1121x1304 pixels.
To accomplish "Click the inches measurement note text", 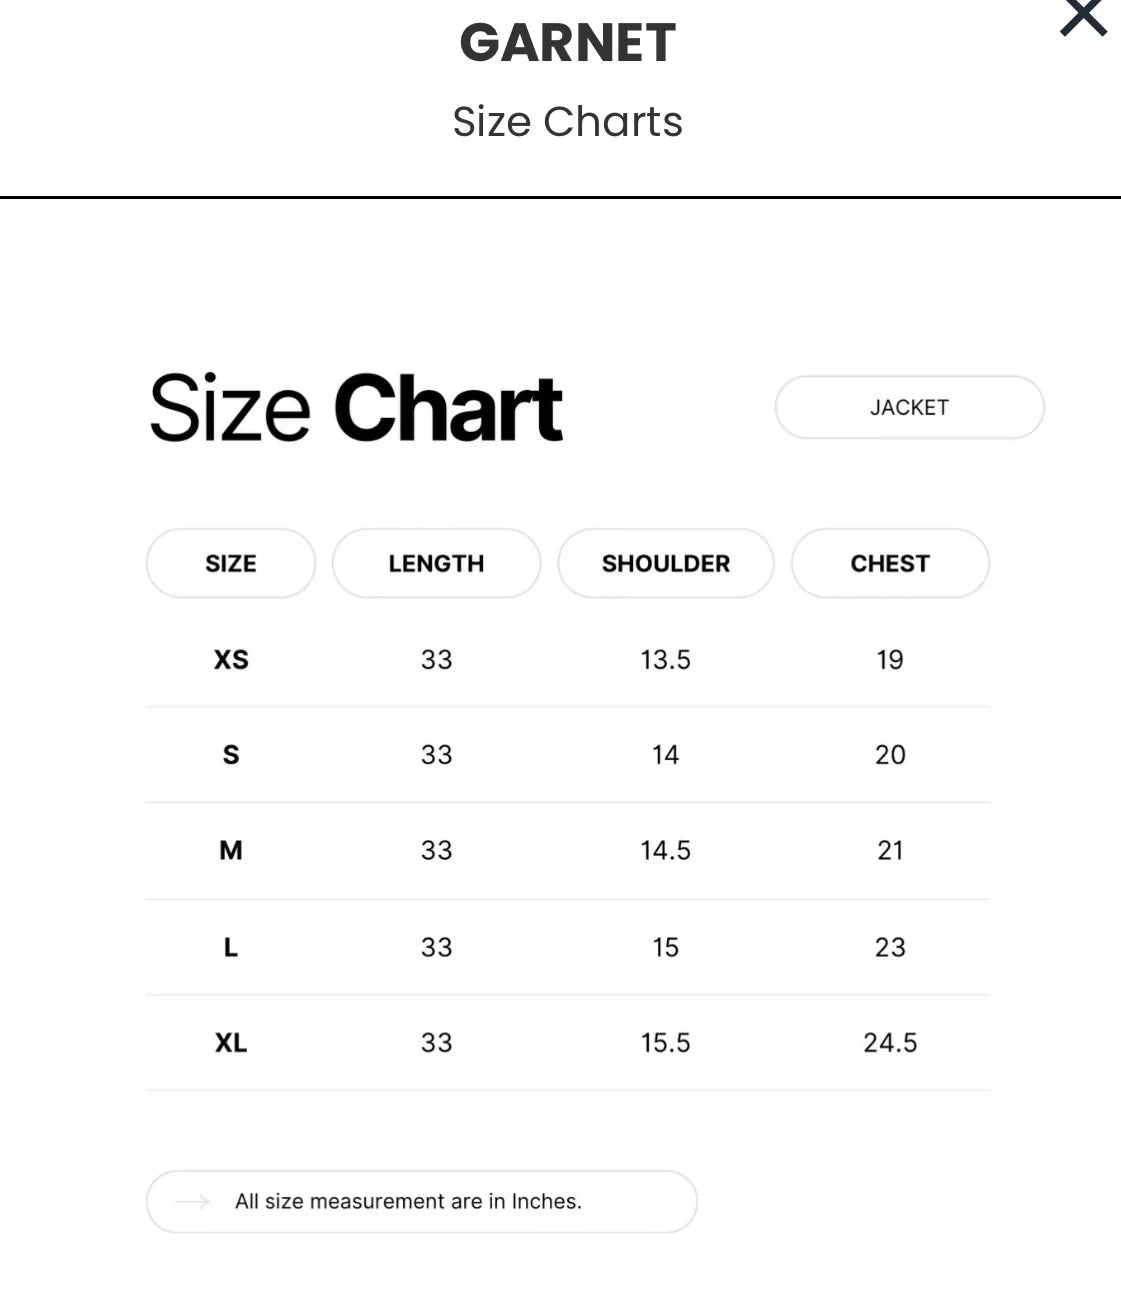I will coord(408,1201).
